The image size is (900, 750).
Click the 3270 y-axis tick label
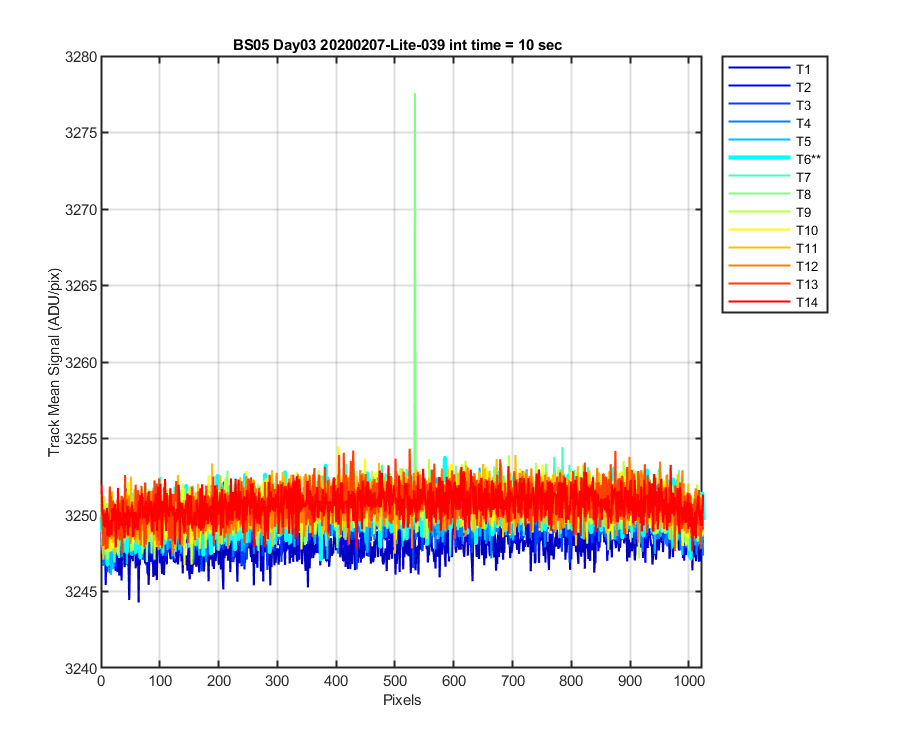coord(81,209)
